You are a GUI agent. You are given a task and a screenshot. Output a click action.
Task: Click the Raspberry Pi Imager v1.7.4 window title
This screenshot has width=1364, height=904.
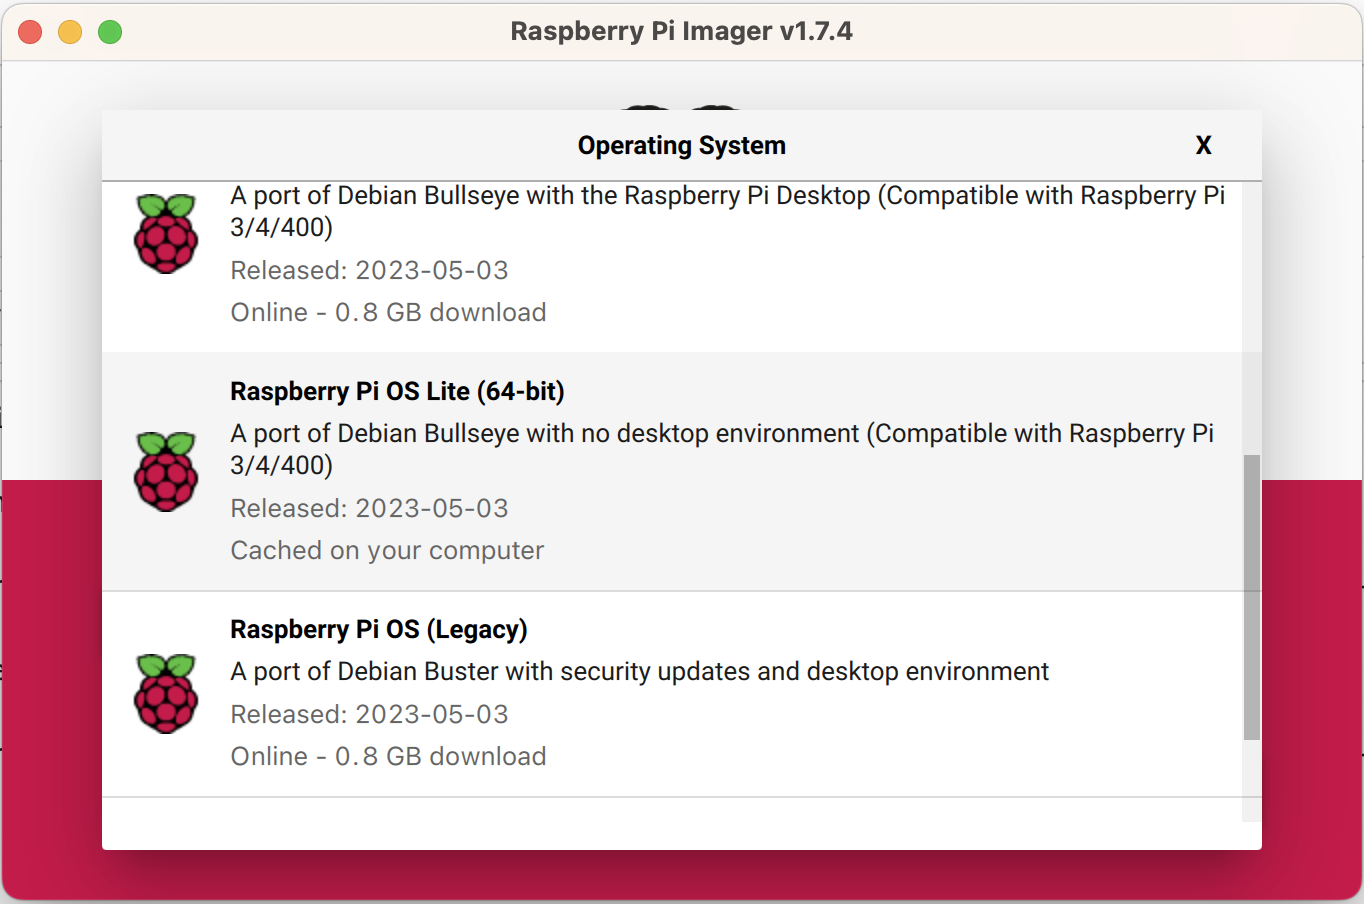682,31
